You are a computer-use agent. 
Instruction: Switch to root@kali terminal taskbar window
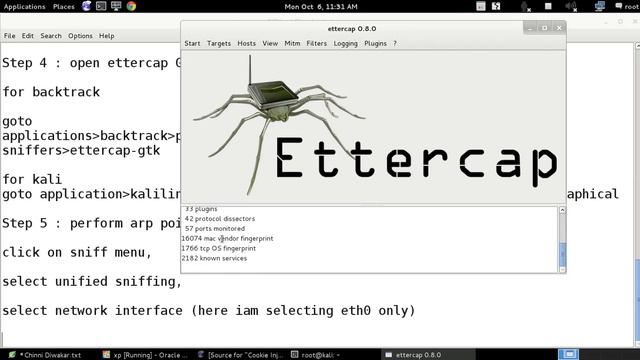[316, 355]
